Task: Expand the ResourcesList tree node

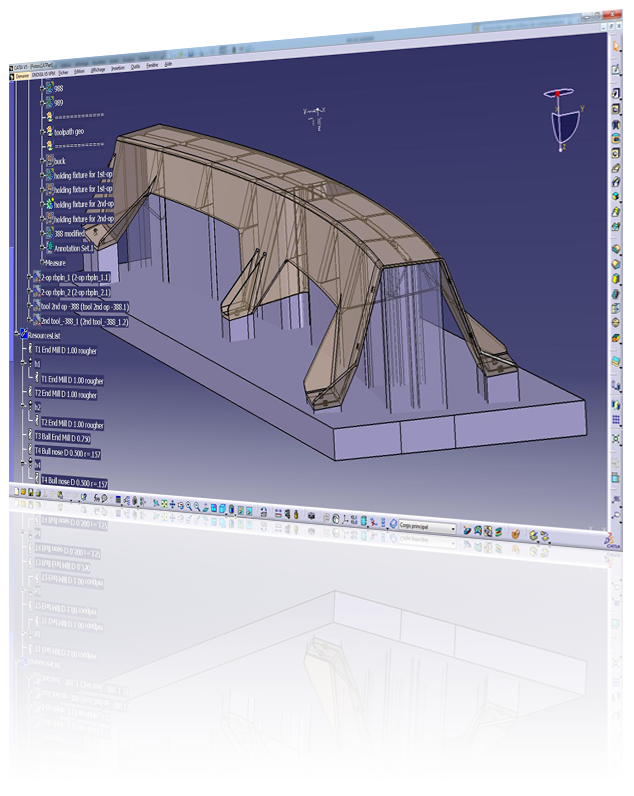Action: 14,336
